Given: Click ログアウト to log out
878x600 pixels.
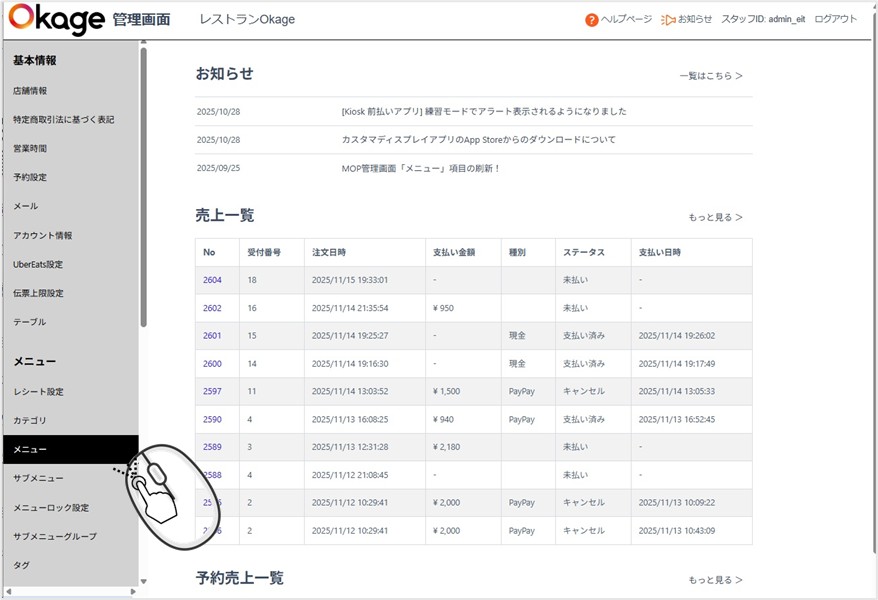Looking at the screenshot, I should (x=835, y=20).
